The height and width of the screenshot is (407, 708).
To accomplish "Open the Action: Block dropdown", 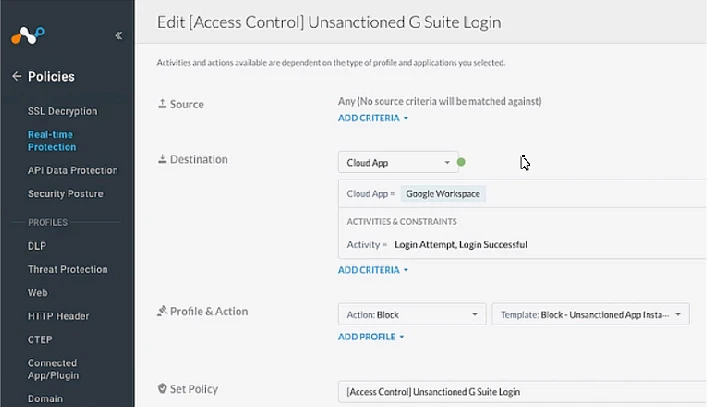I will point(411,315).
